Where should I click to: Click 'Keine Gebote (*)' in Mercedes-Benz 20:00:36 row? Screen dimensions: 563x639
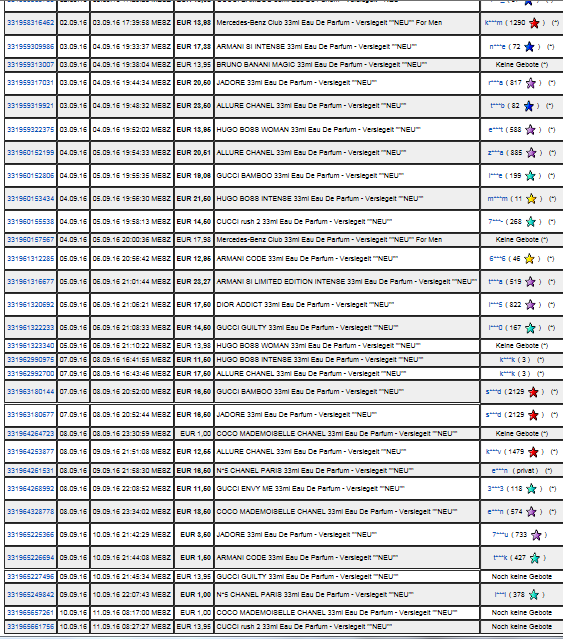coord(521,240)
